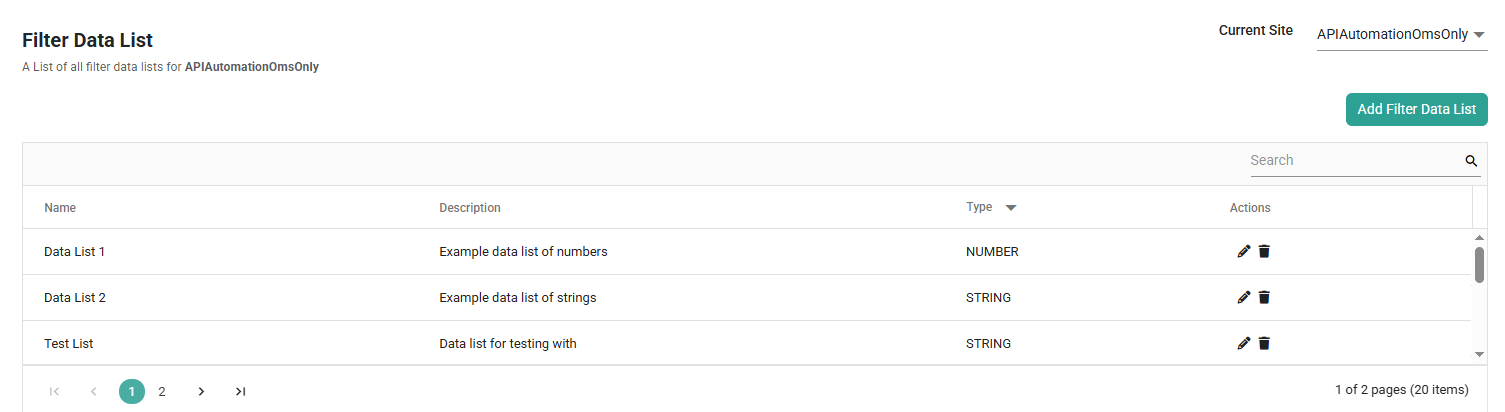The width and height of the screenshot is (1505, 412).
Task: Edit the Test List row
Action: [1244, 344]
